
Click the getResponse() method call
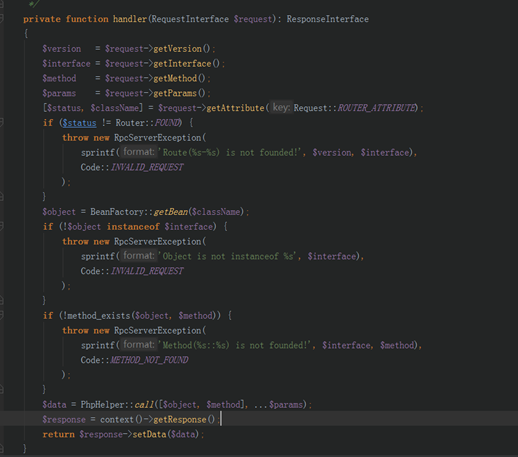tap(184, 419)
